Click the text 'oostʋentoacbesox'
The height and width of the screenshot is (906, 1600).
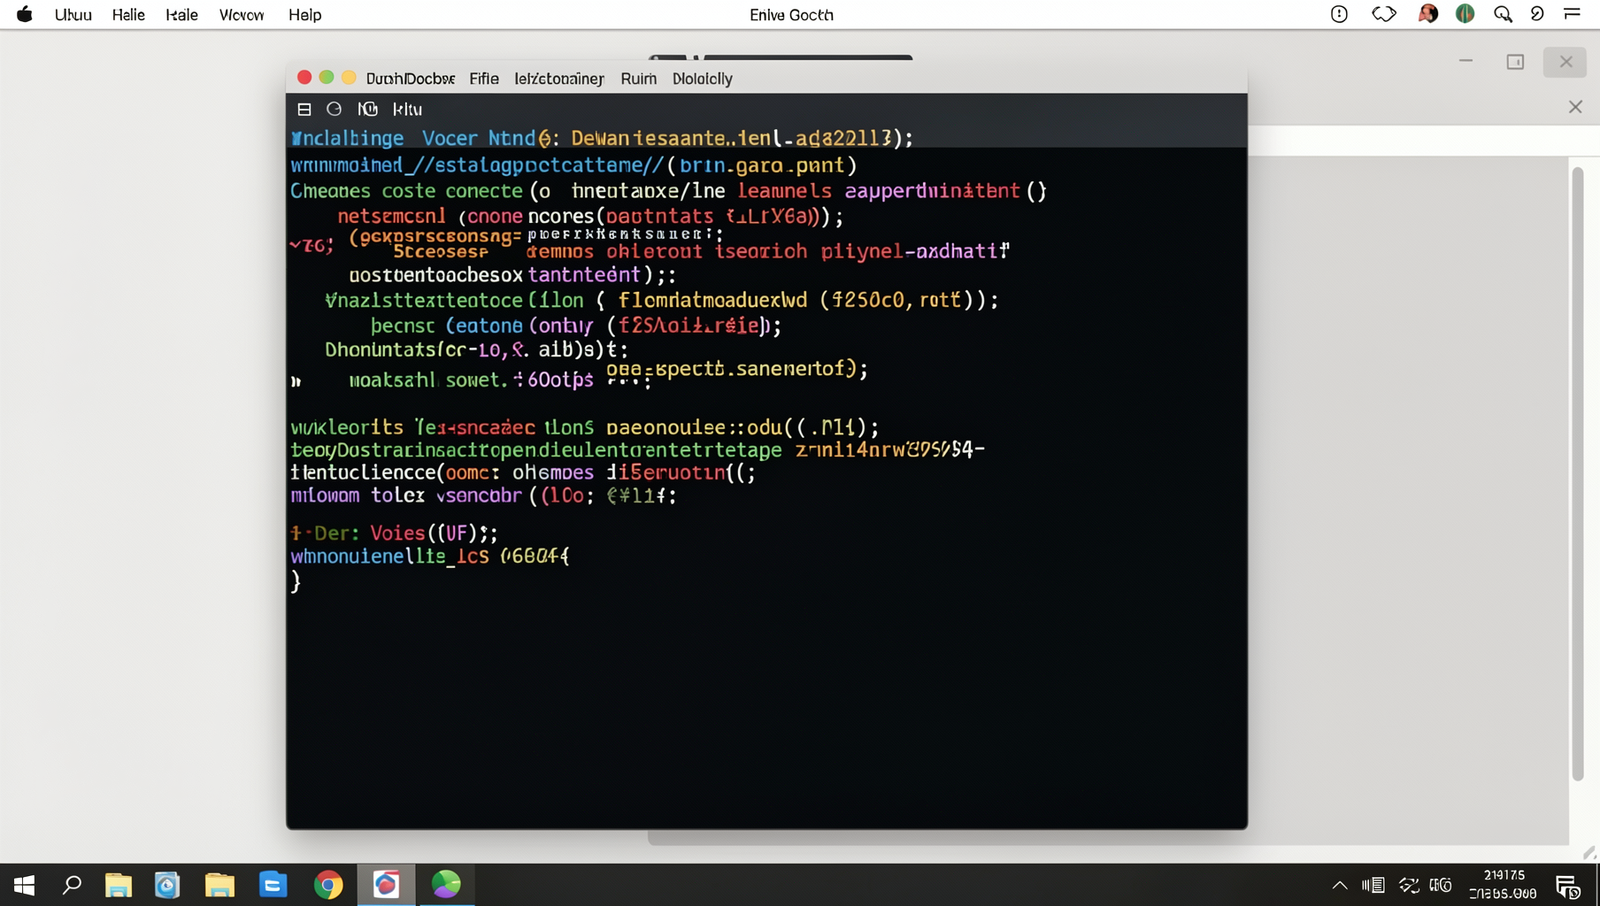click(435, 275)
